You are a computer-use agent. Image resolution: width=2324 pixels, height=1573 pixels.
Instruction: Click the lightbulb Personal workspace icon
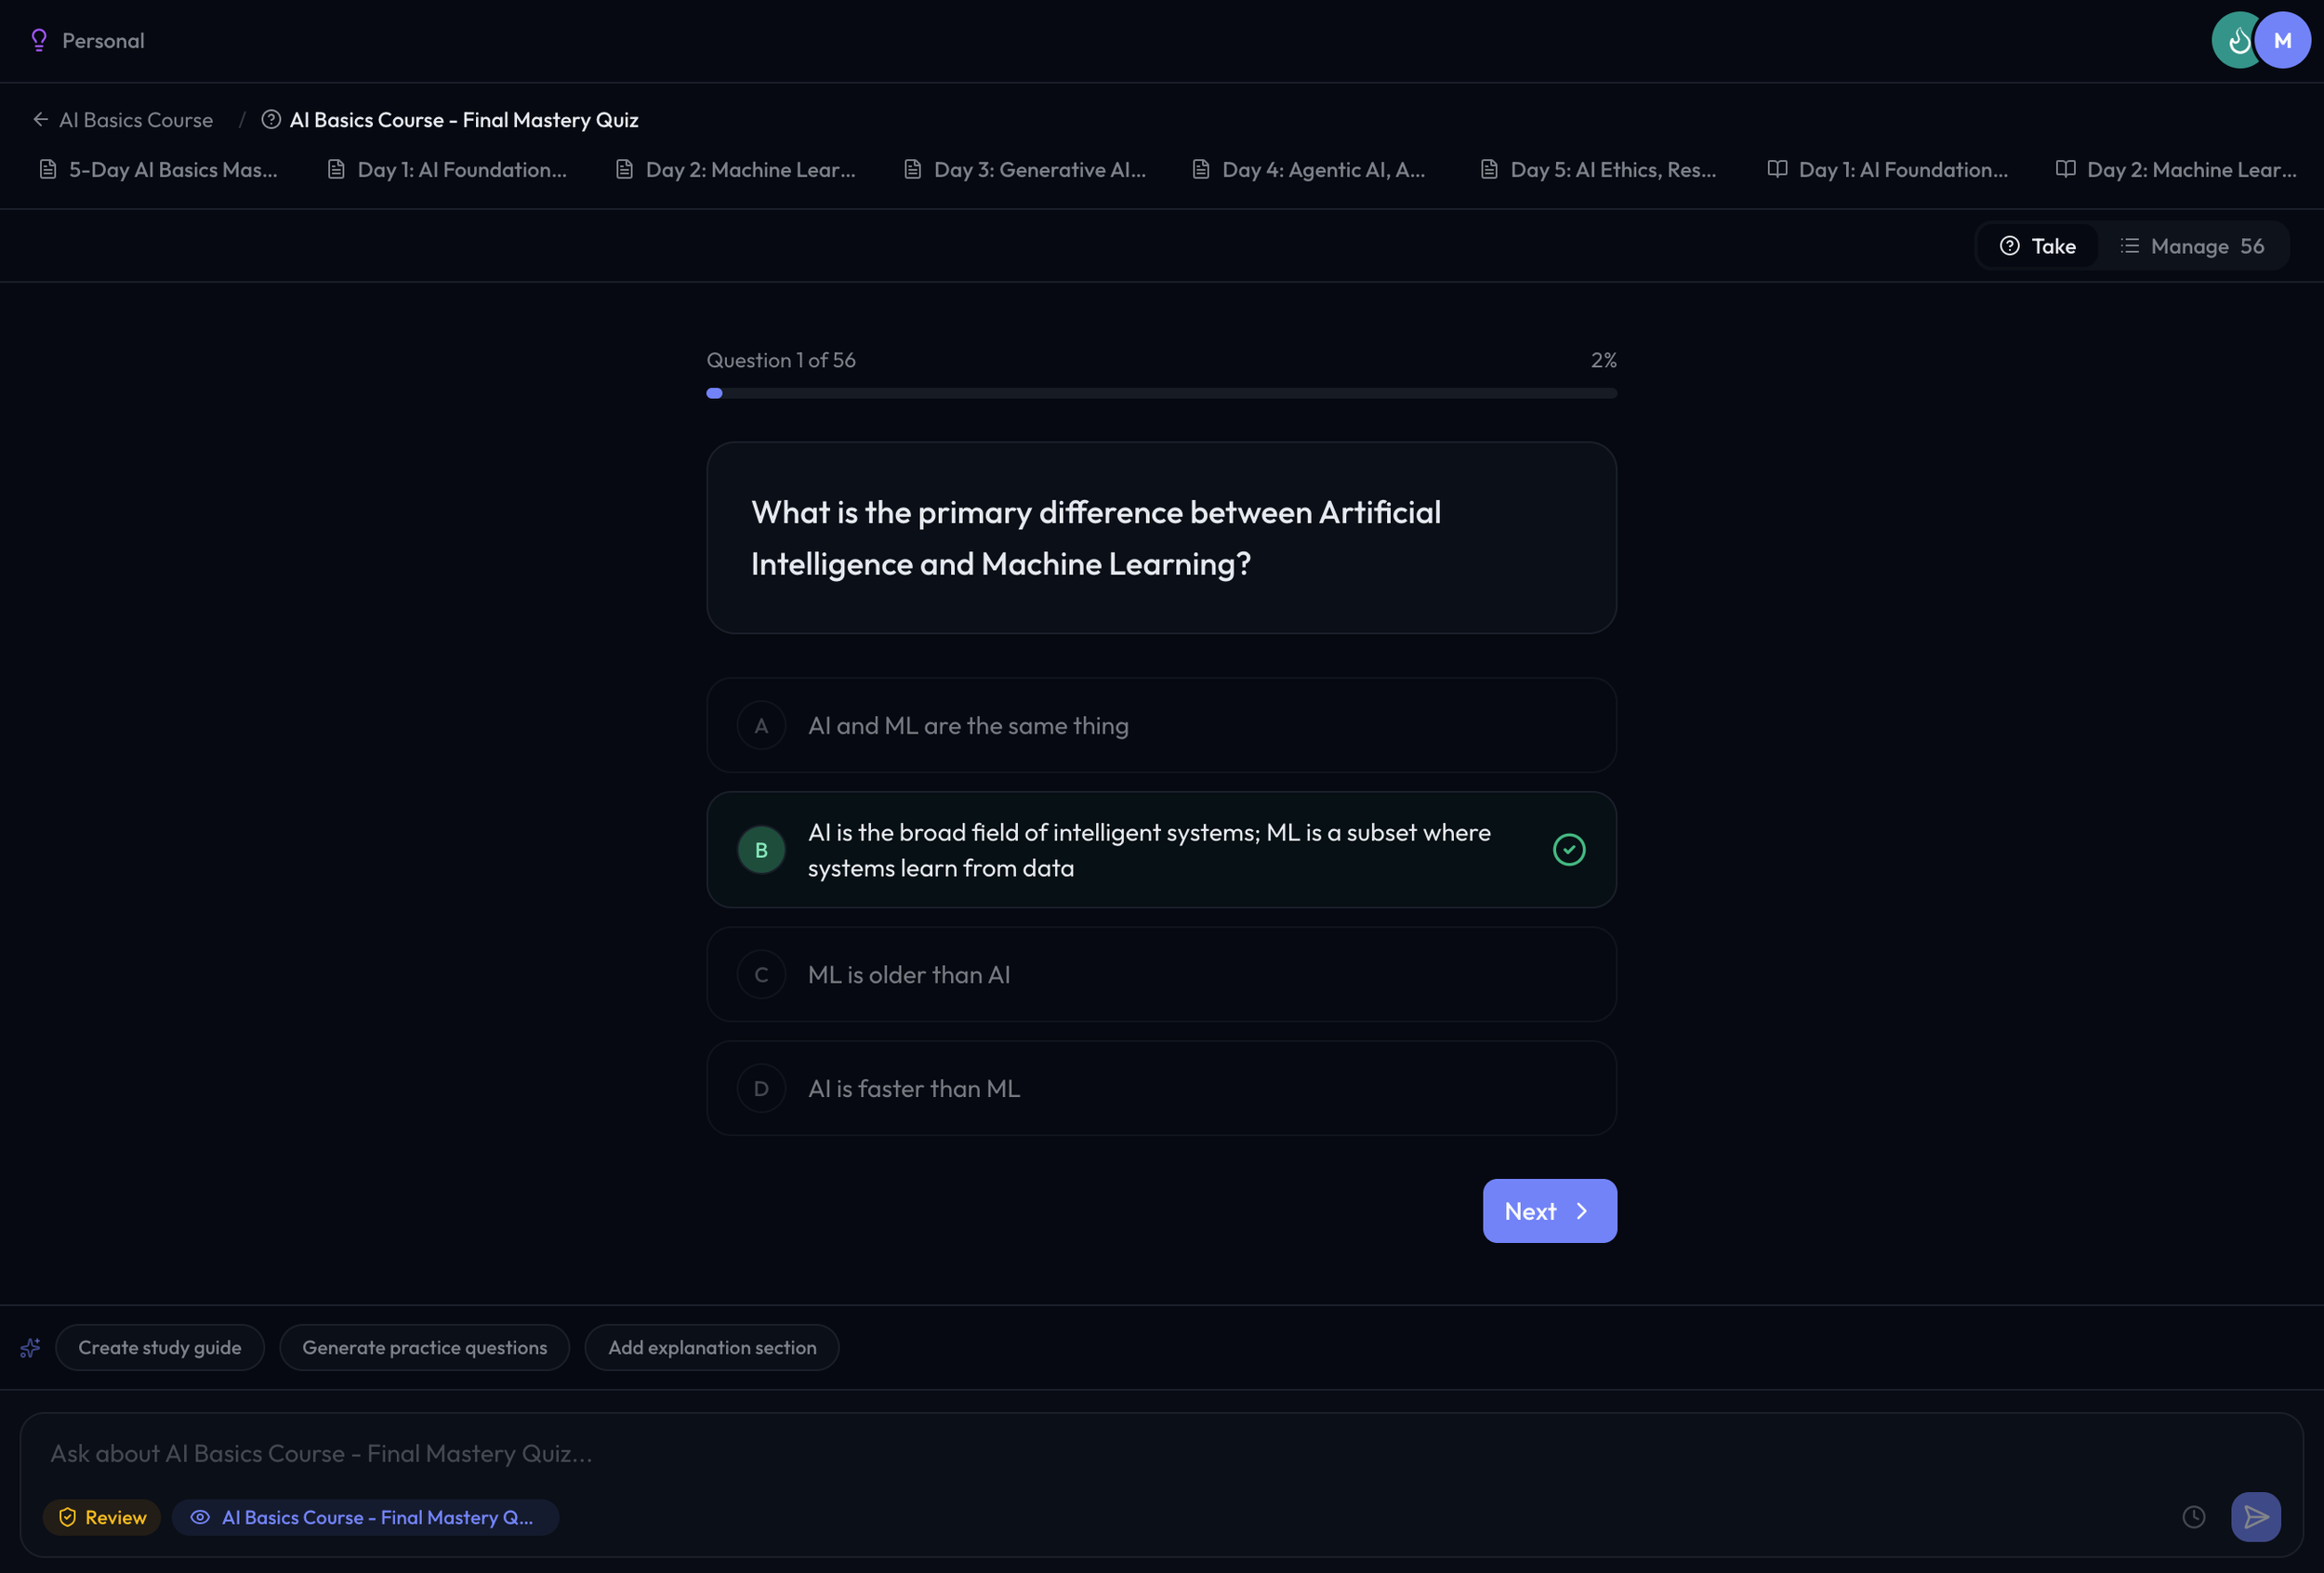(x=39, y=40)
